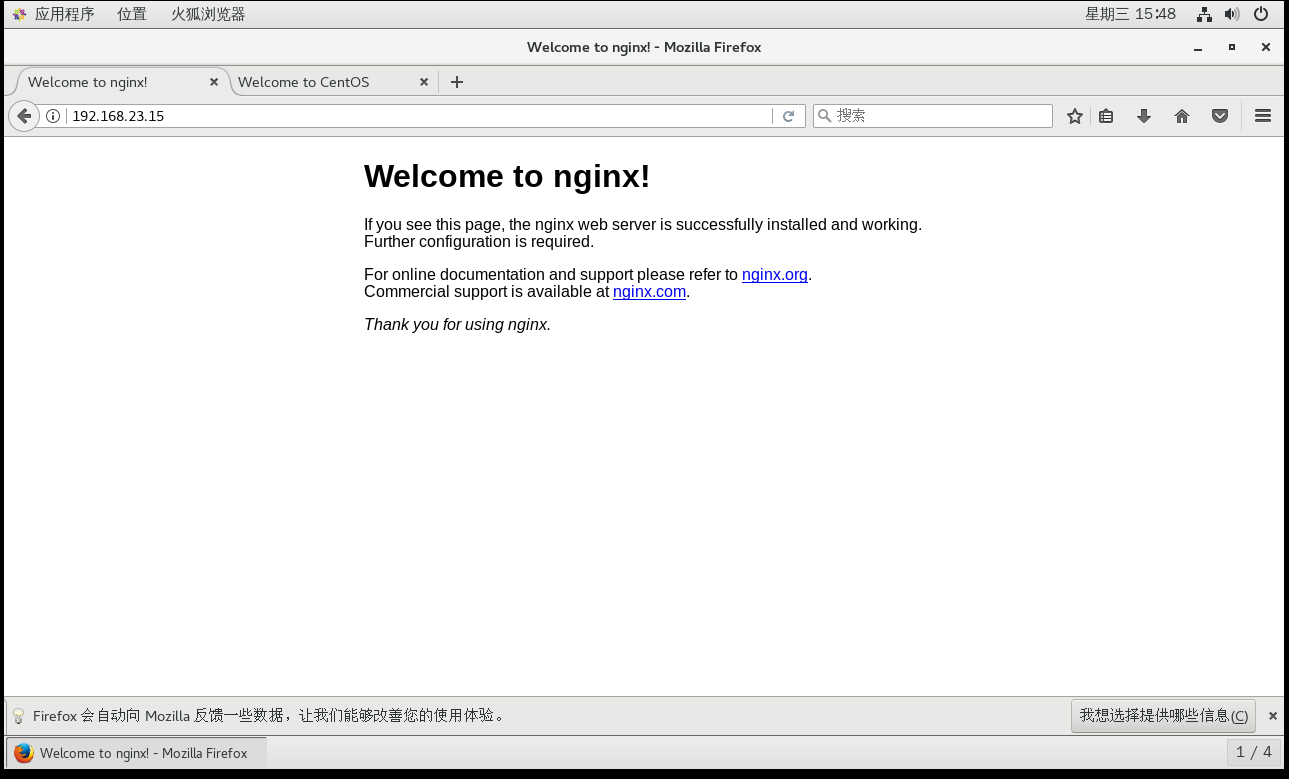Open the Pocket icon

[1220, 116]
